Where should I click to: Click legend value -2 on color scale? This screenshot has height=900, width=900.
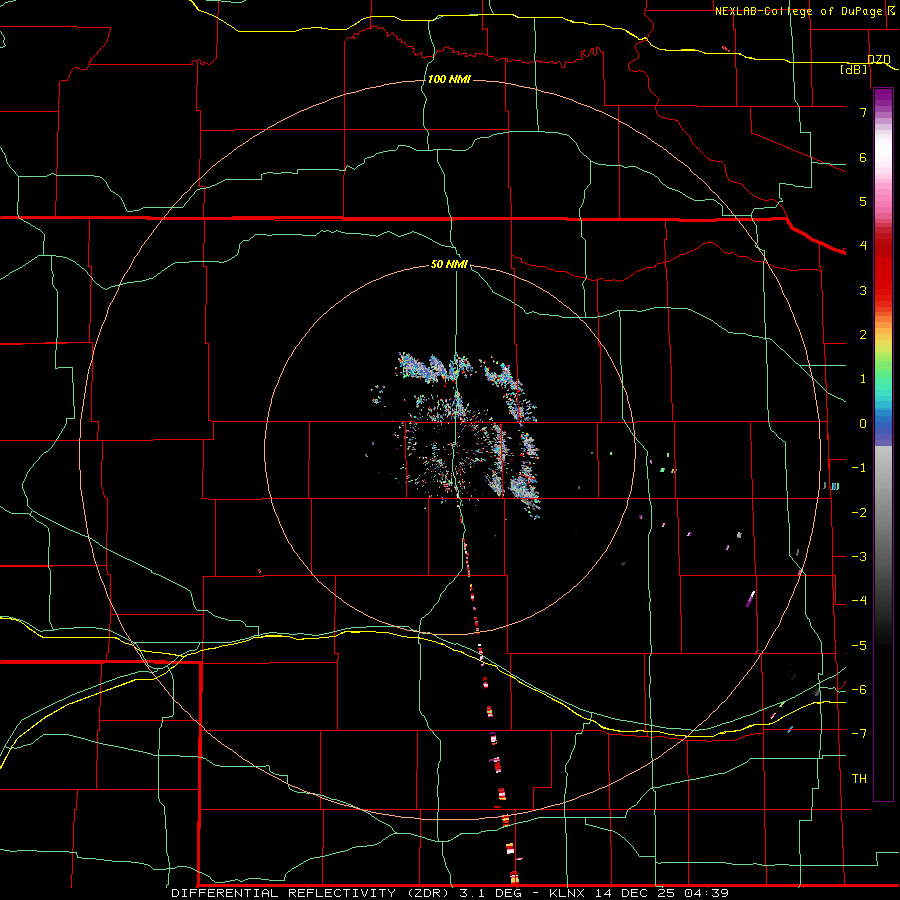click(x=859, y=513)
